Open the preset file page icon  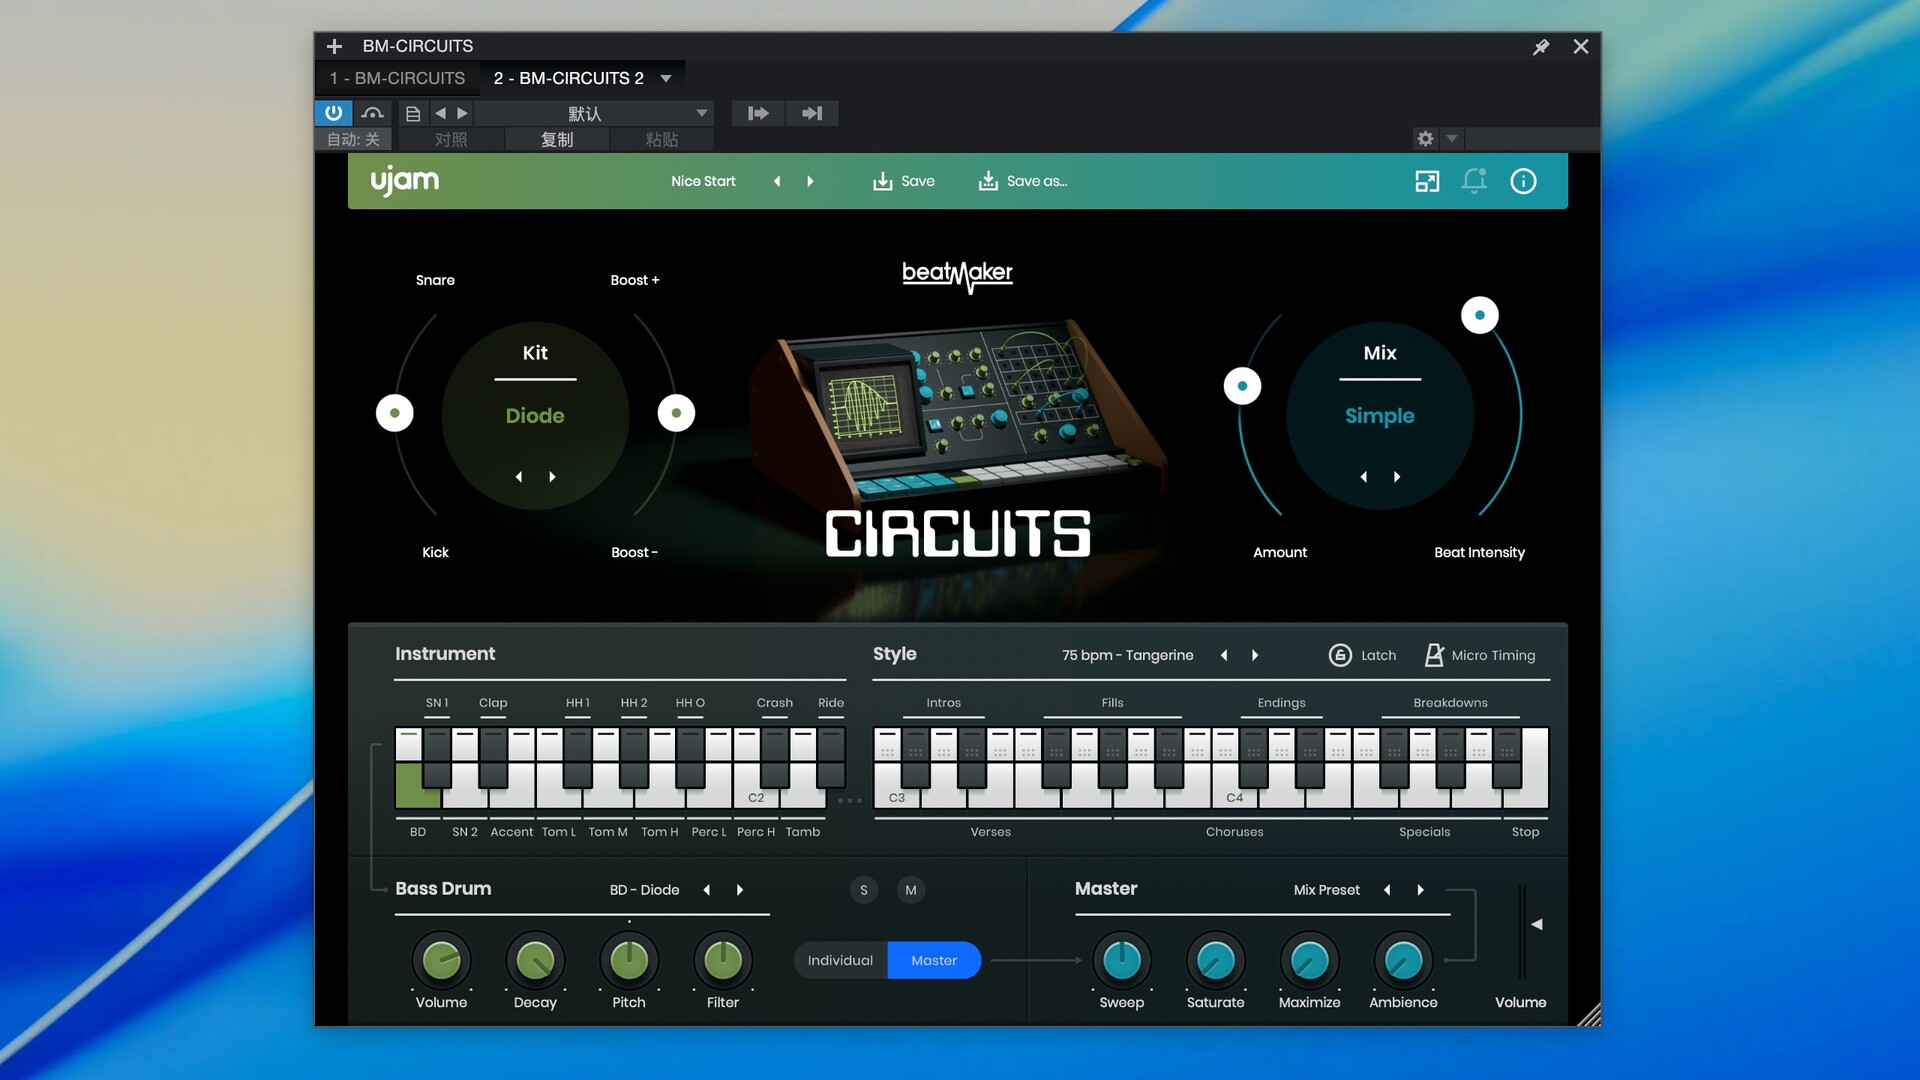tap(412, 113)
